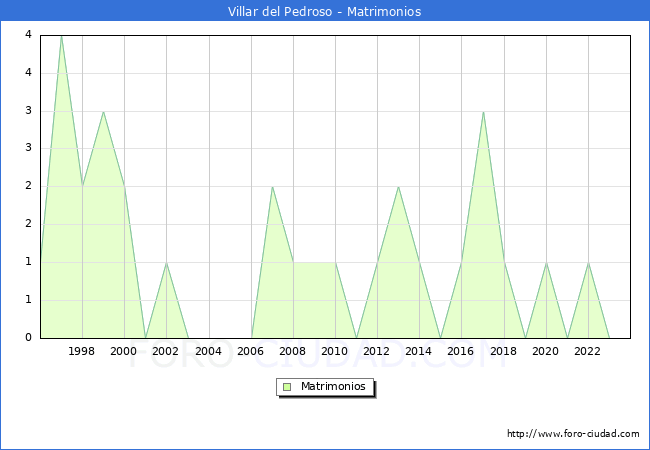The height and width of the screenshot is (450, 650).
Task: Select the 2010 x-axis label
Action: pyautogui.click(x=335, y=351)
